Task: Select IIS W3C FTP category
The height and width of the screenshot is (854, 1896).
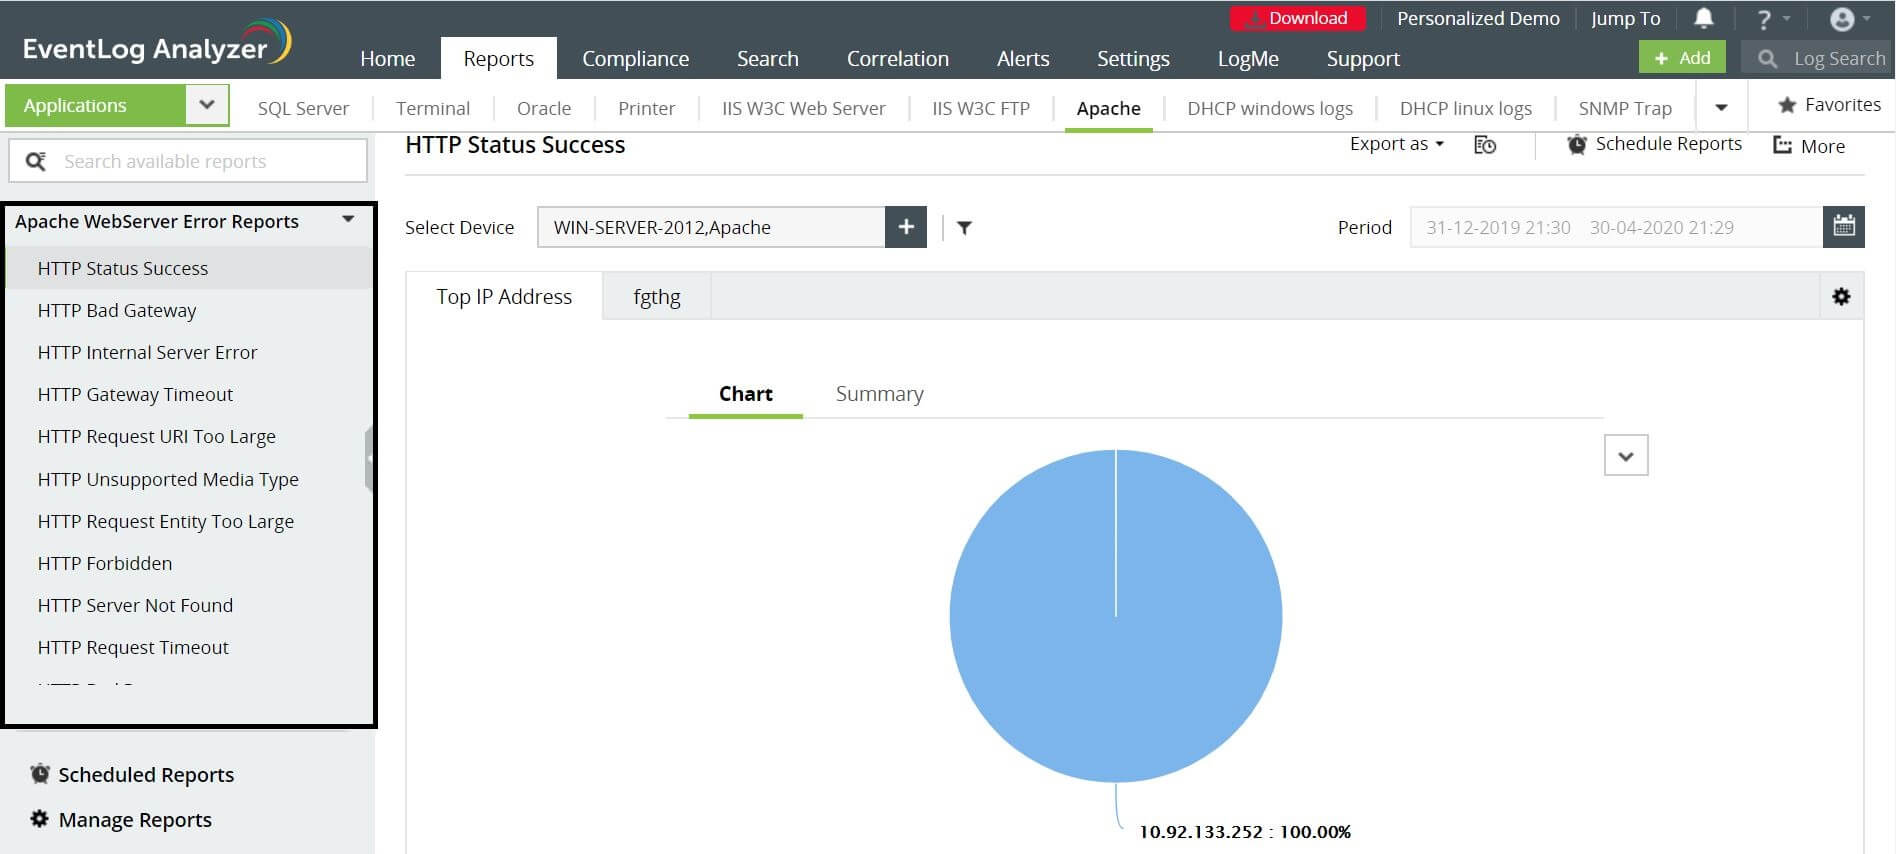Action: pos(981,108)
